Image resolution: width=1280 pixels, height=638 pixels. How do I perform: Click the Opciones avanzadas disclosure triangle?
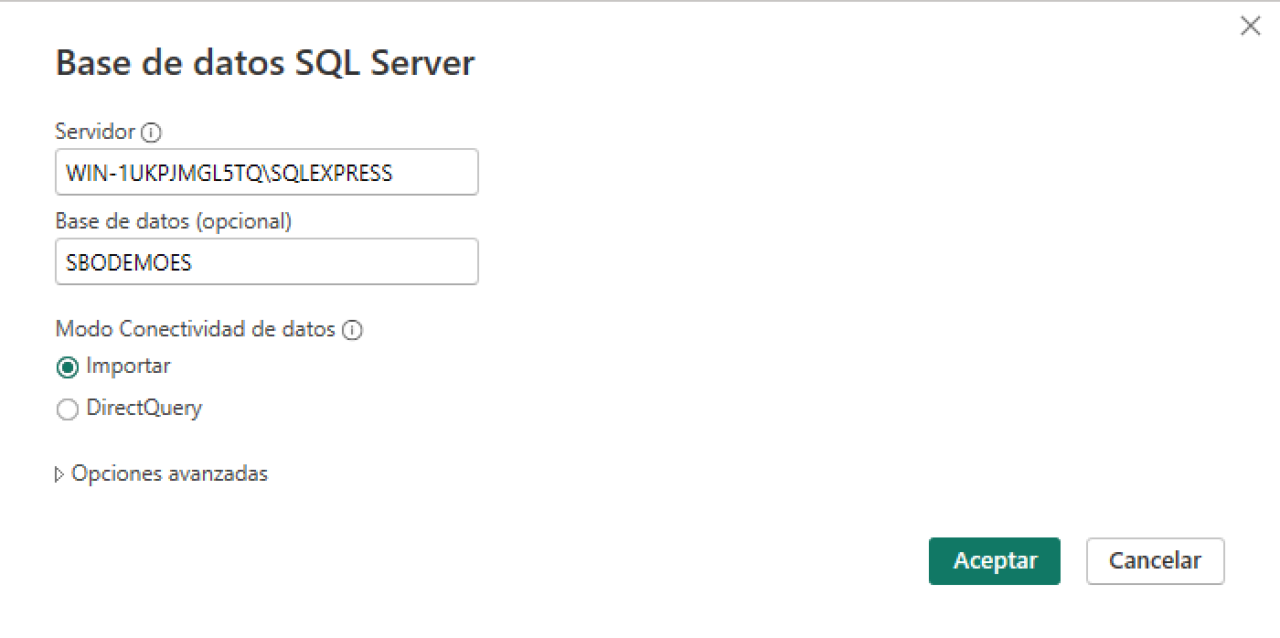click(60, 473)
